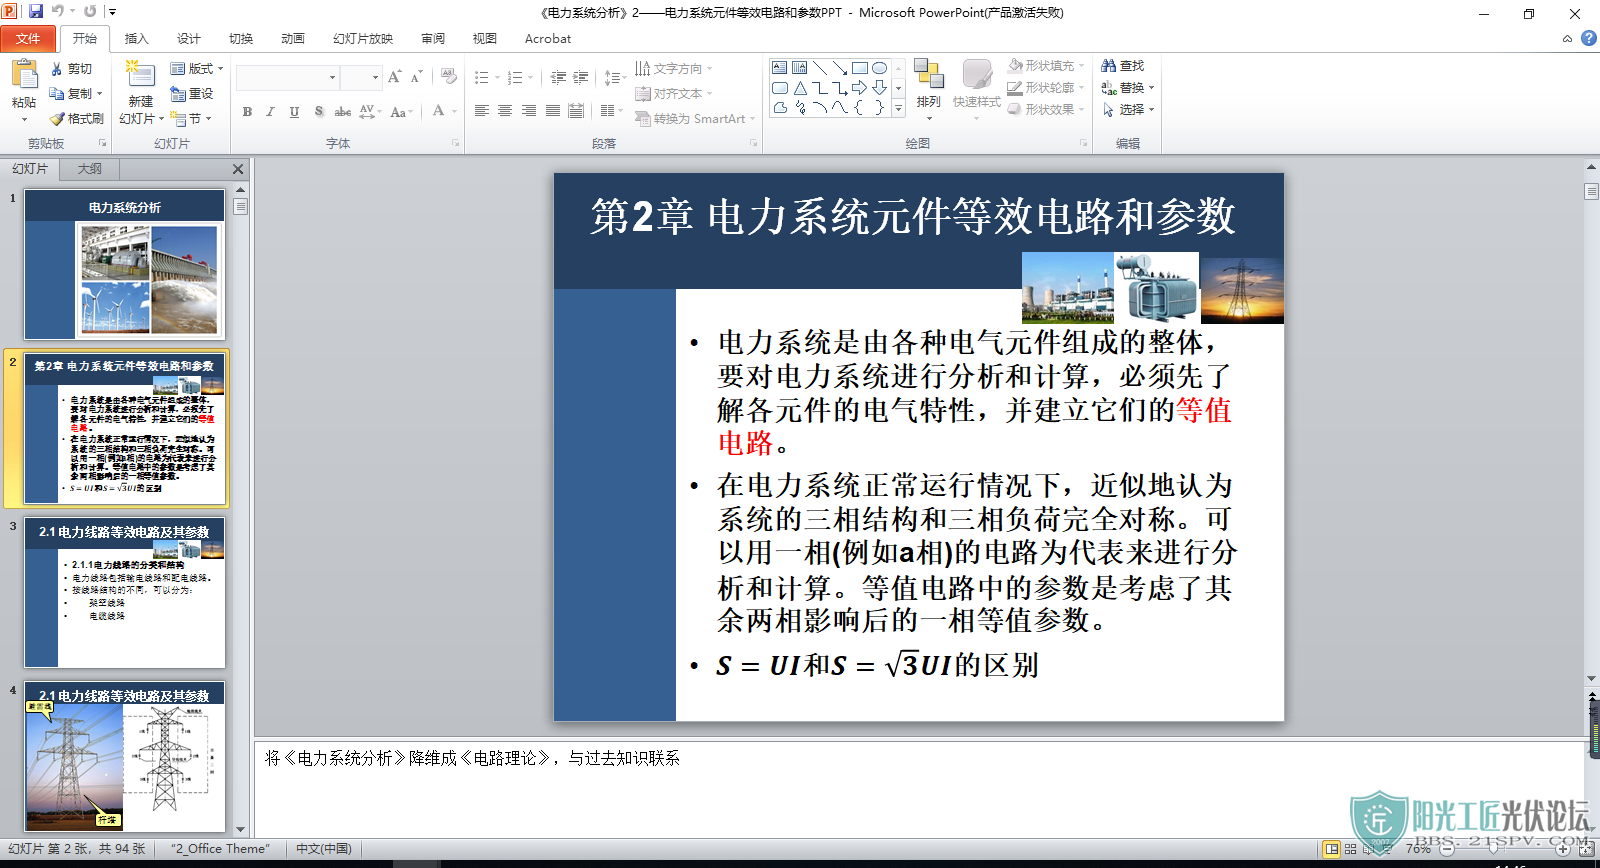Viewport: 1600px width, 868px height.
Task: Click the Select (选择) cursor button
Action: pyautogui.click(x=1128, y=110)
